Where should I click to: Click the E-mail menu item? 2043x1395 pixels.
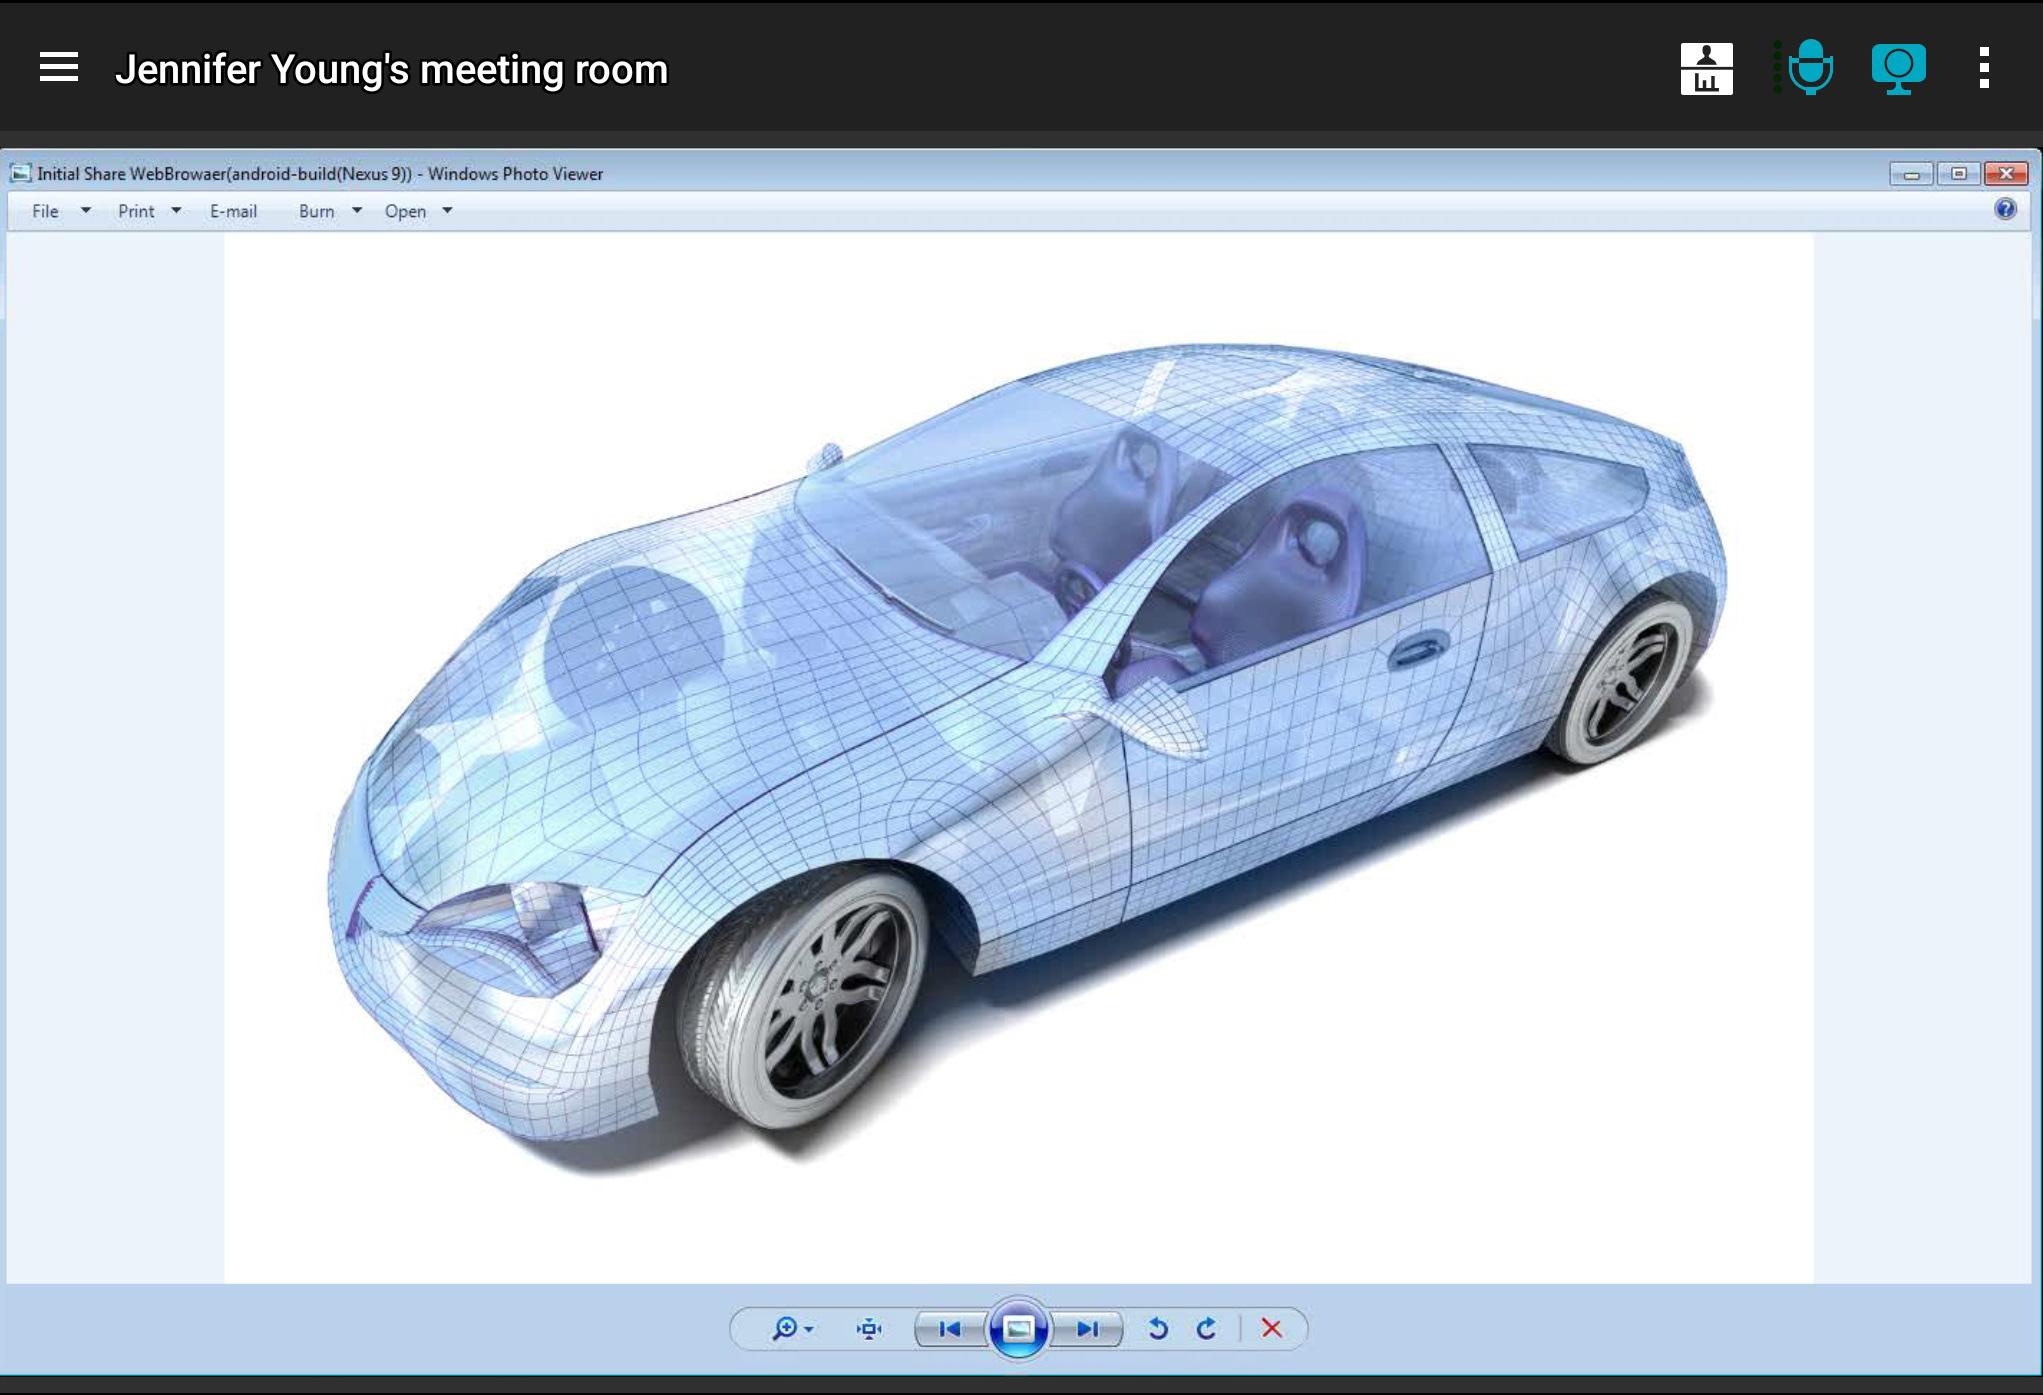coord(233,211)
